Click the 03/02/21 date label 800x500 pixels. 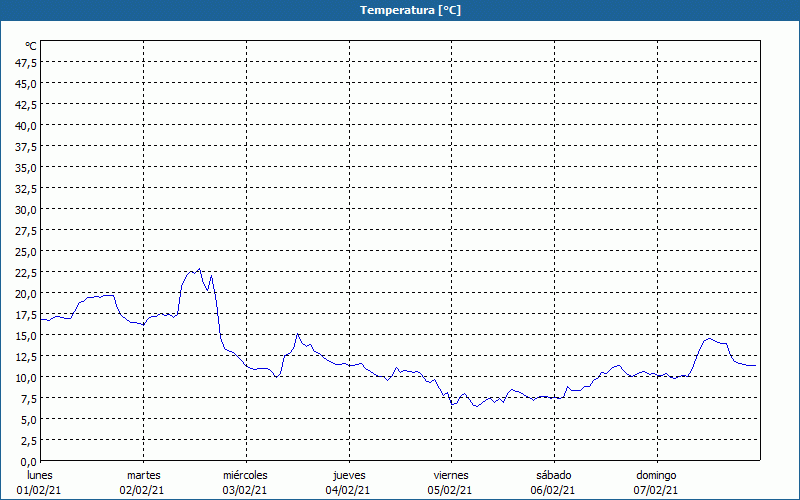[x=245, y=490]
